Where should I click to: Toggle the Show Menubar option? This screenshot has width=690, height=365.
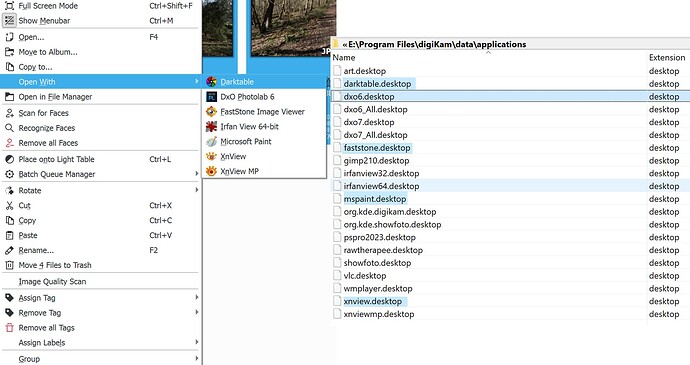pos(100,21)
